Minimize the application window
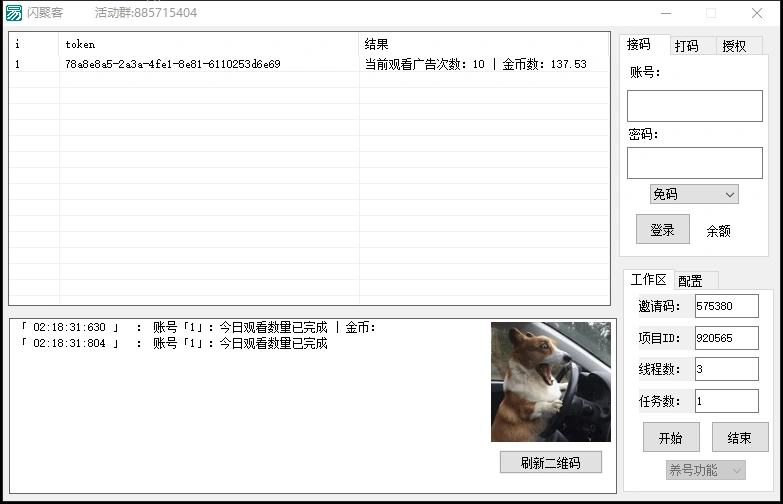783x504 pixels. (665, 13)
